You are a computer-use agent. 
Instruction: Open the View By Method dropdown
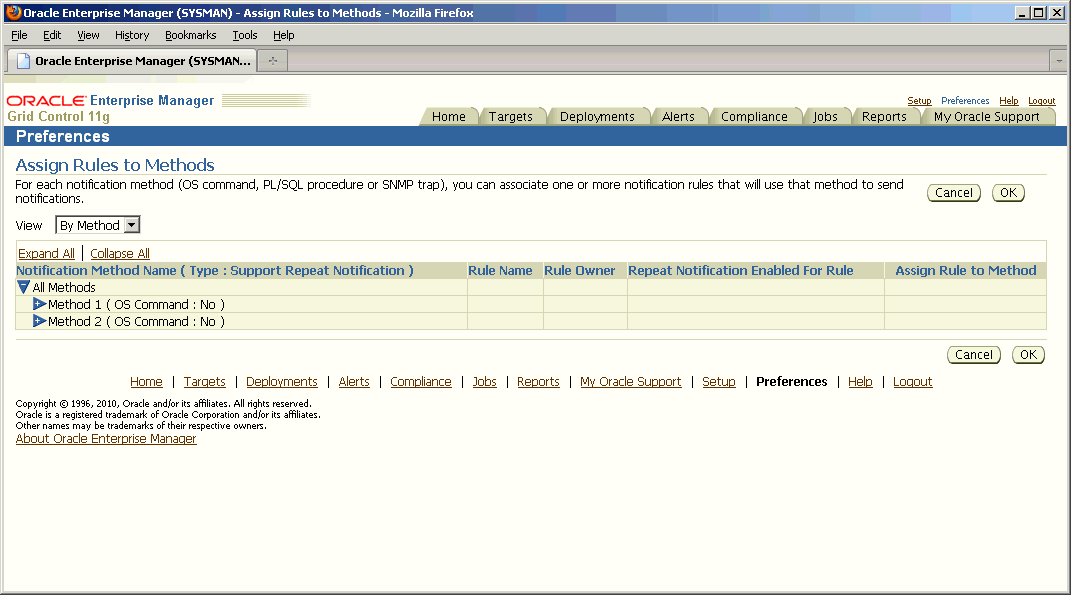98,225
